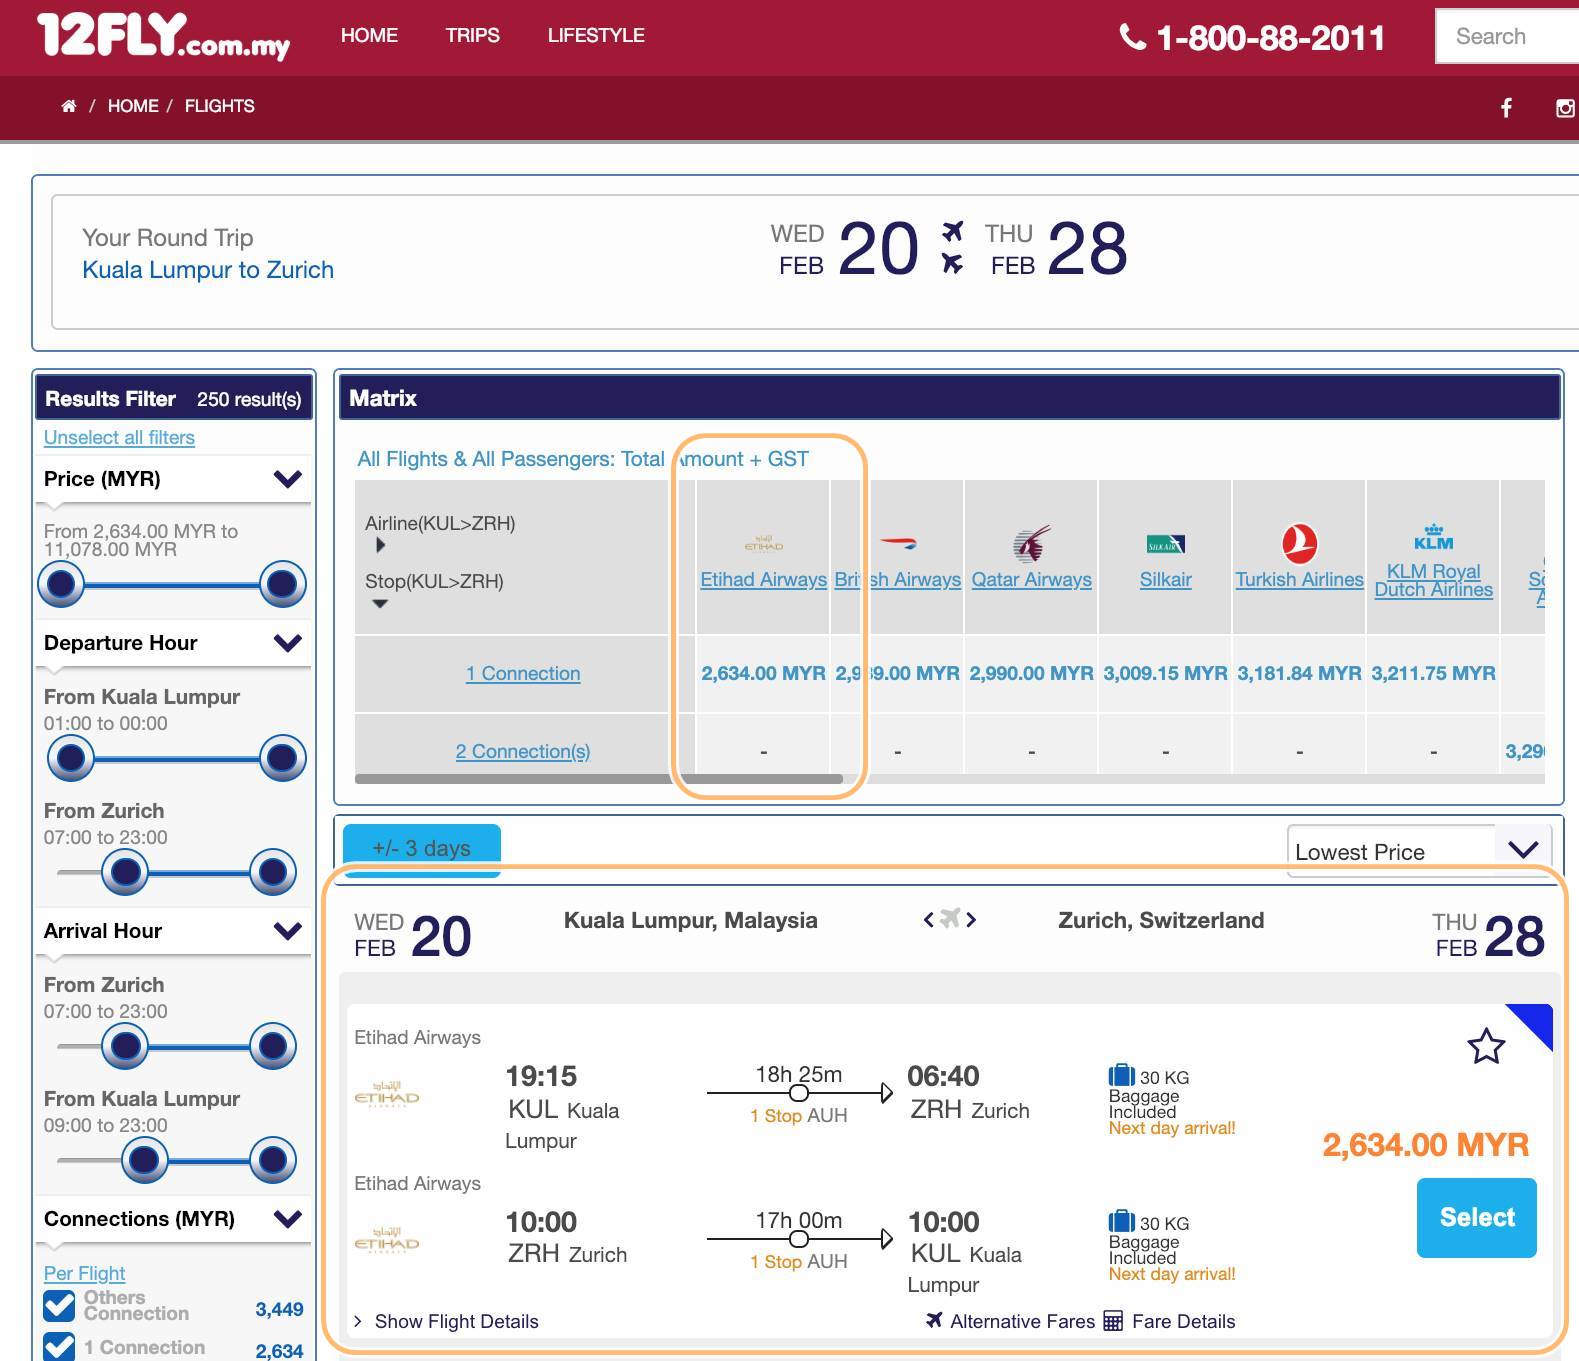The width and height of the screenshot is (1579, 1361).
Task: Click 3,181.84 MYR Turkish matrix price
Action: tap(1299, 673)
